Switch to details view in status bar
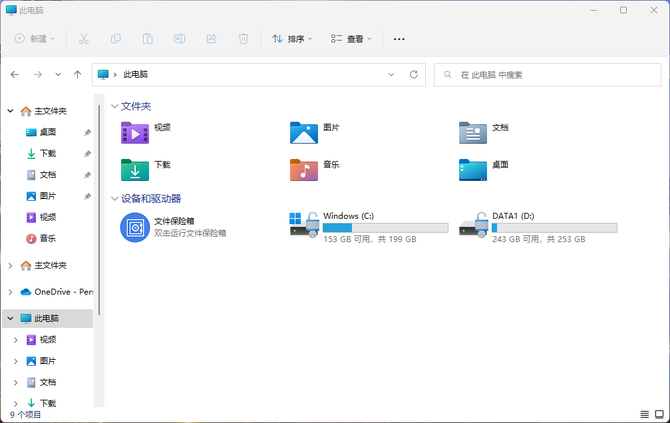 coord(644,413)
